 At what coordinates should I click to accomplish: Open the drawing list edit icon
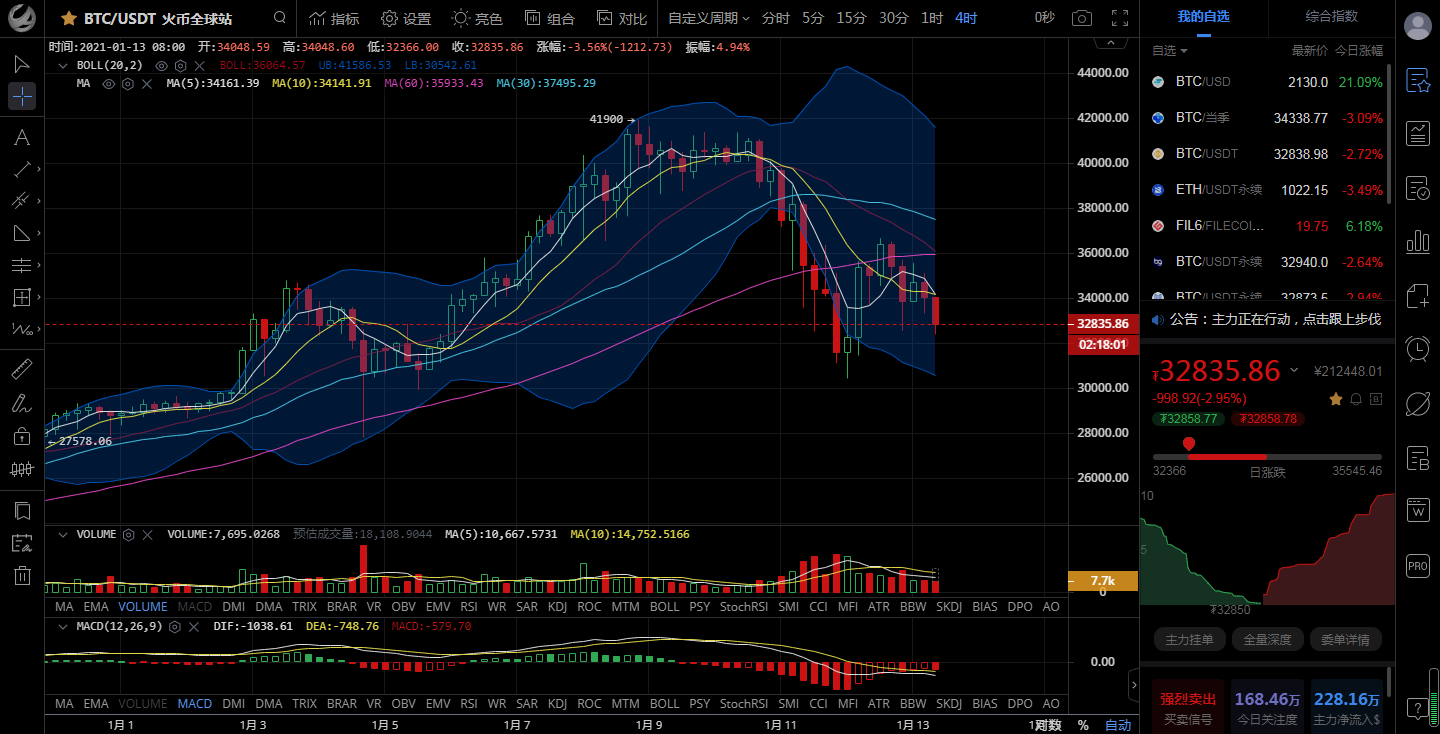pos(22,543)
